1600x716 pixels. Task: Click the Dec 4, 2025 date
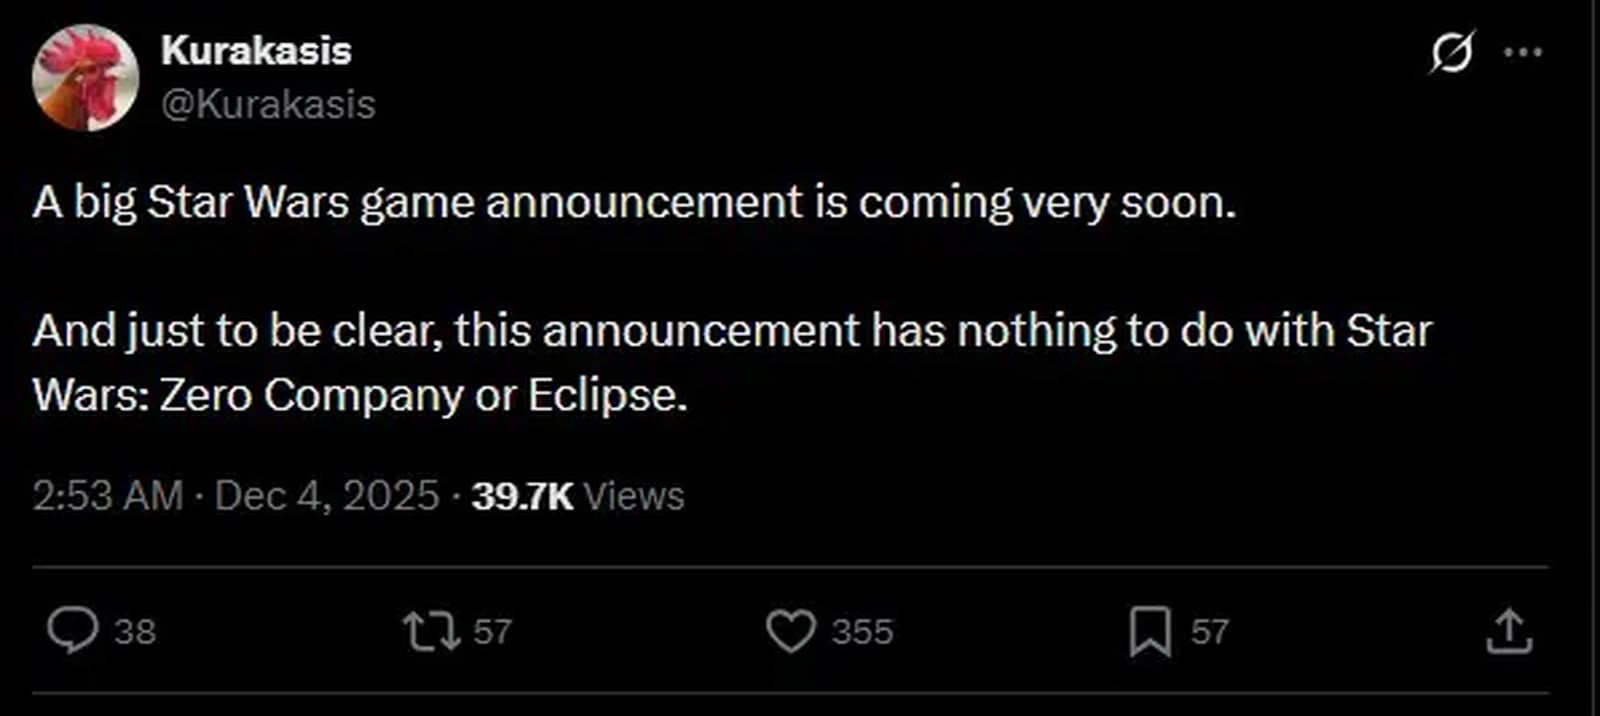(327, 496)
